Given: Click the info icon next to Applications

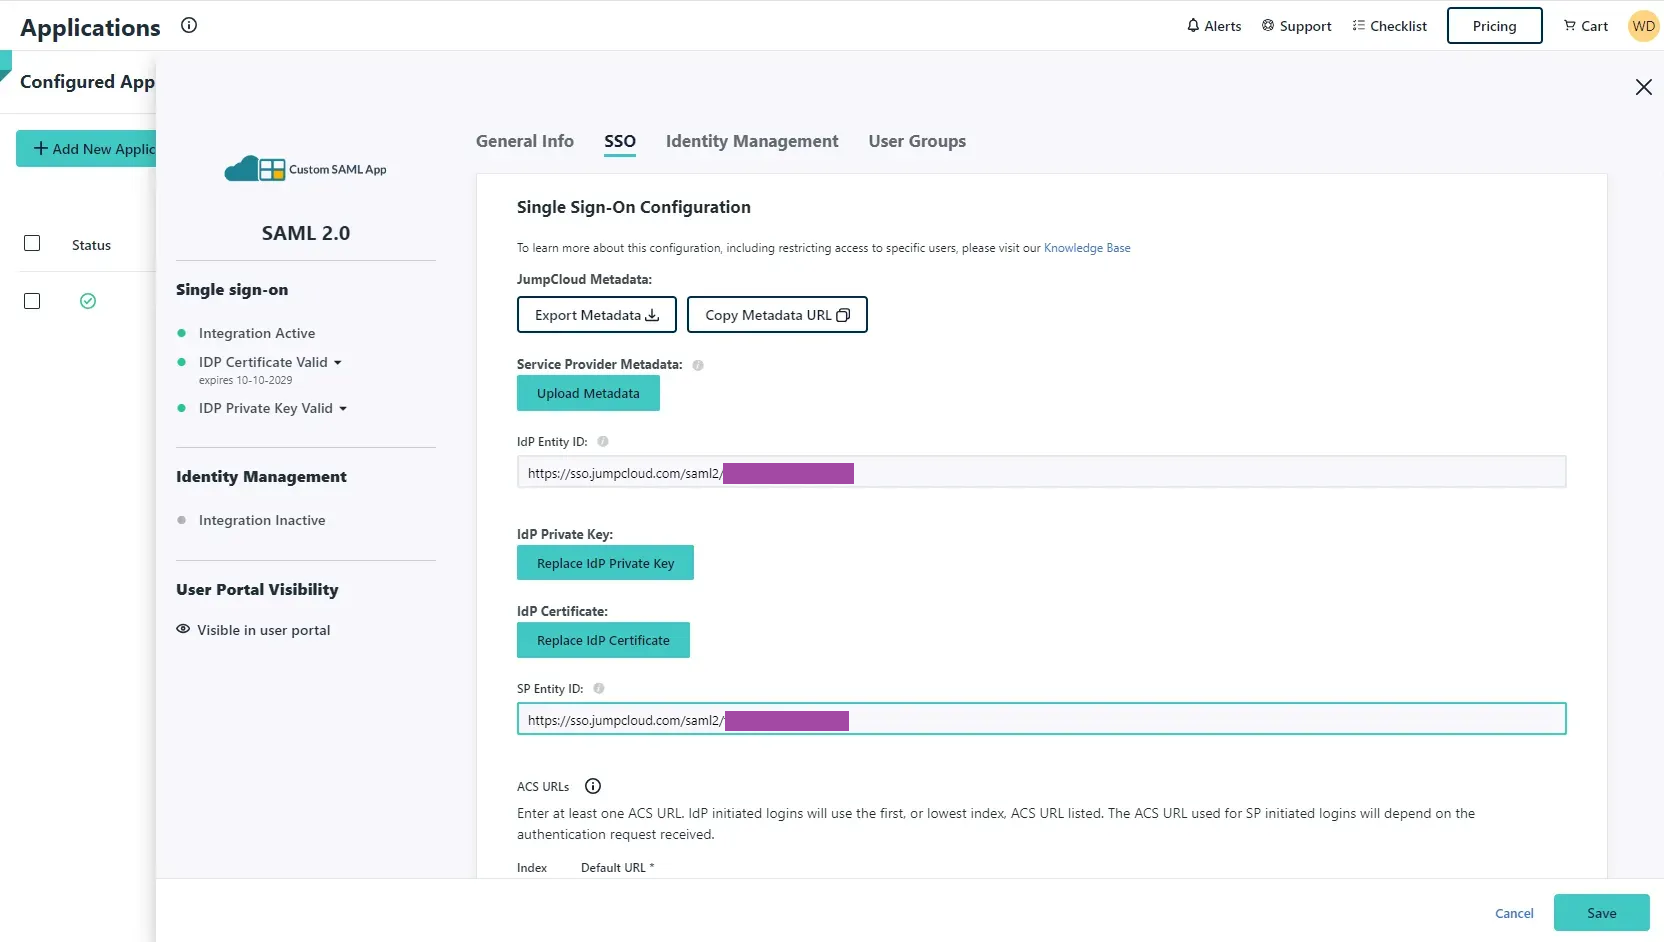Looking at the screenshot, I should click(x=189, y=26).
